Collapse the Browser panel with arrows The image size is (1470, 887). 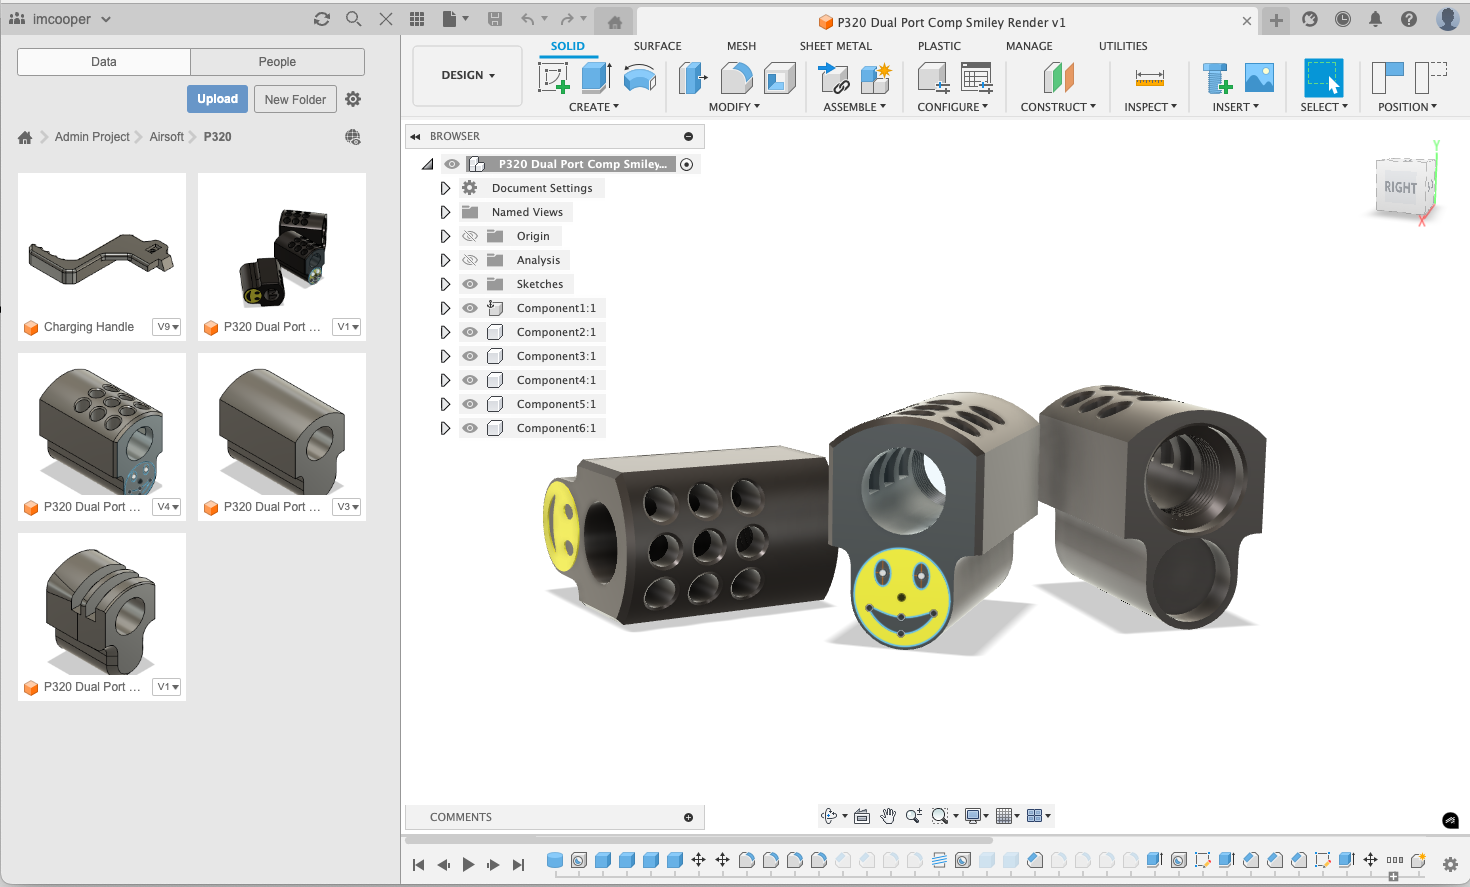click(416, 136)
